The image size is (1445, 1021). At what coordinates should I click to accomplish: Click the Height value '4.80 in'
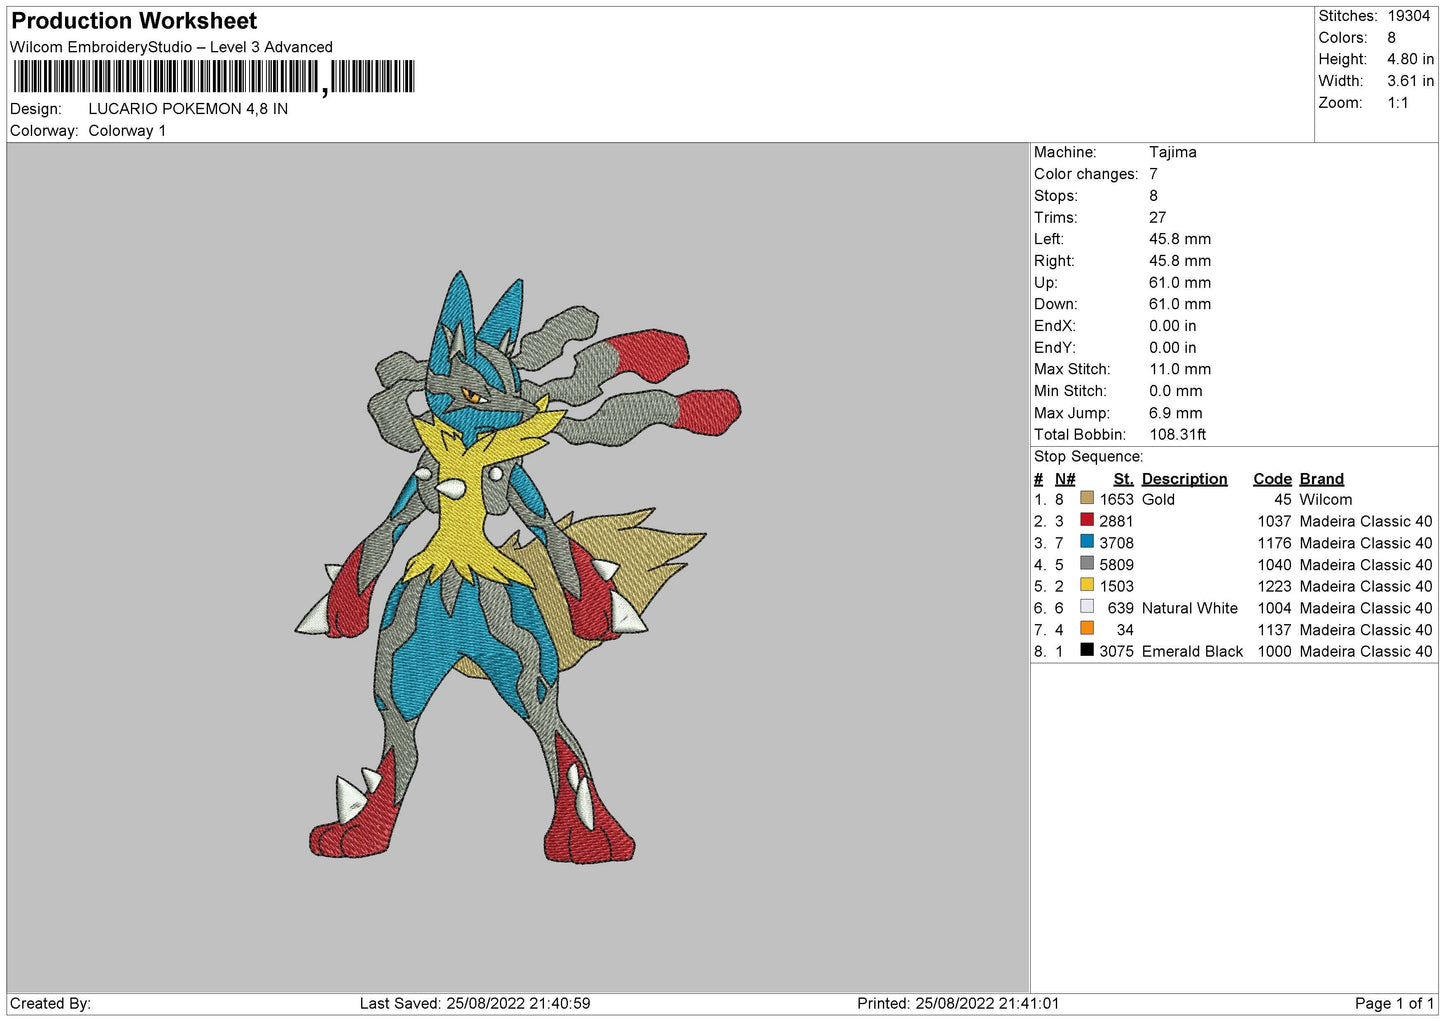click(x=1410, y=59)
